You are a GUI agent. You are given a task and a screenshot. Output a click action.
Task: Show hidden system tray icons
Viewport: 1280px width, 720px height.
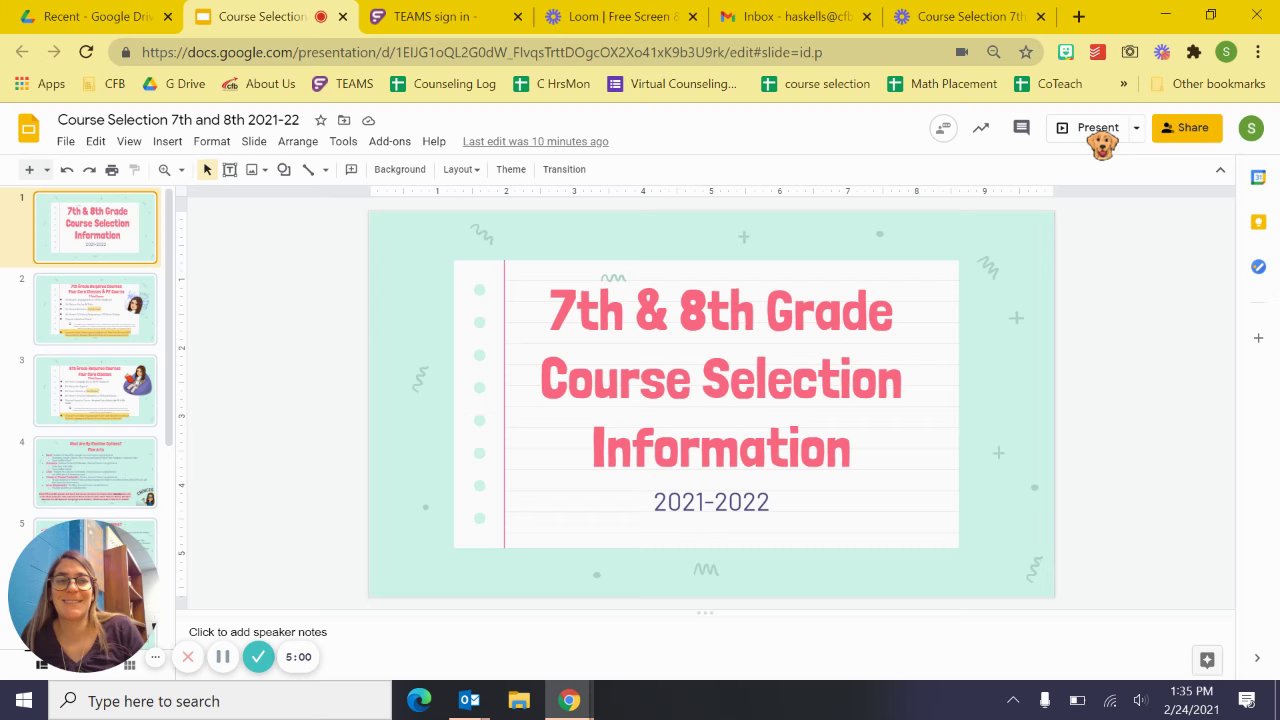click(x=1013, y=701)
